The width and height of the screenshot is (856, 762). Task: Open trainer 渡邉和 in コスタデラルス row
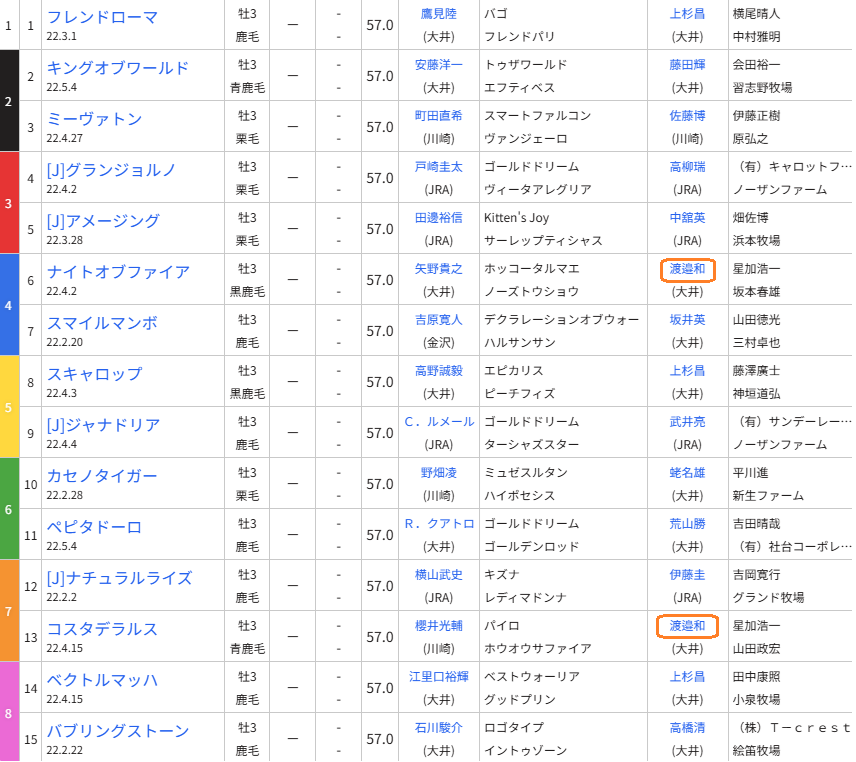click(x=687, y=626)
